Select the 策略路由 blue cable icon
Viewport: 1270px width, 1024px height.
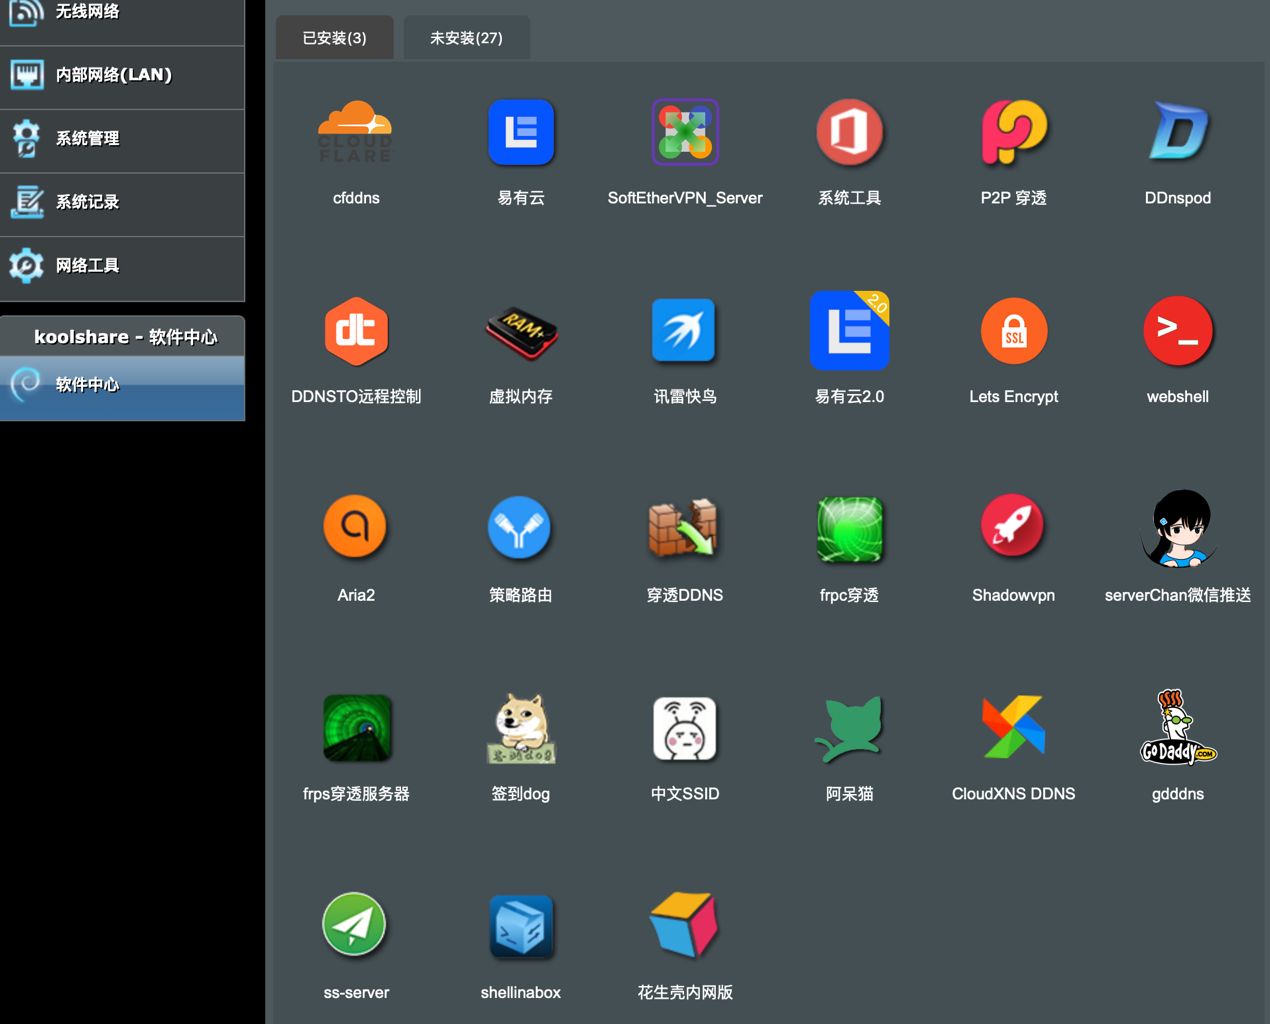pos(519,528)
